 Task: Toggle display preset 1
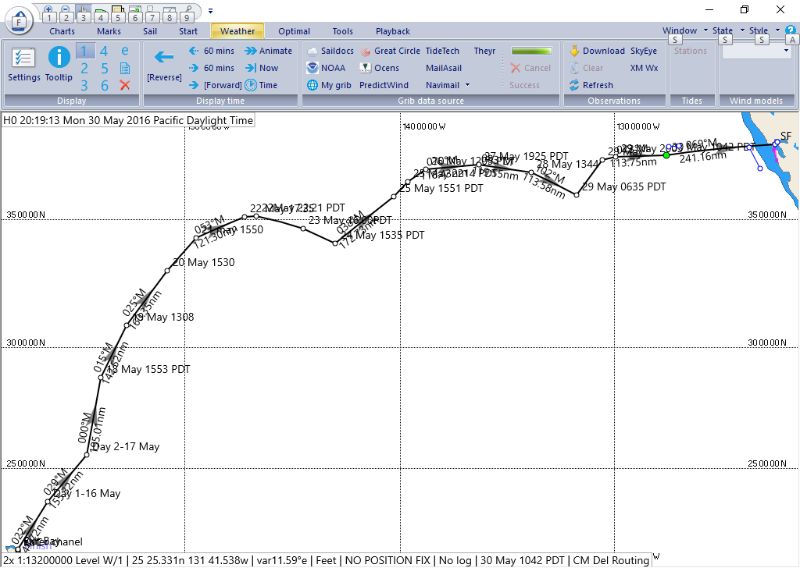[85, 51]
